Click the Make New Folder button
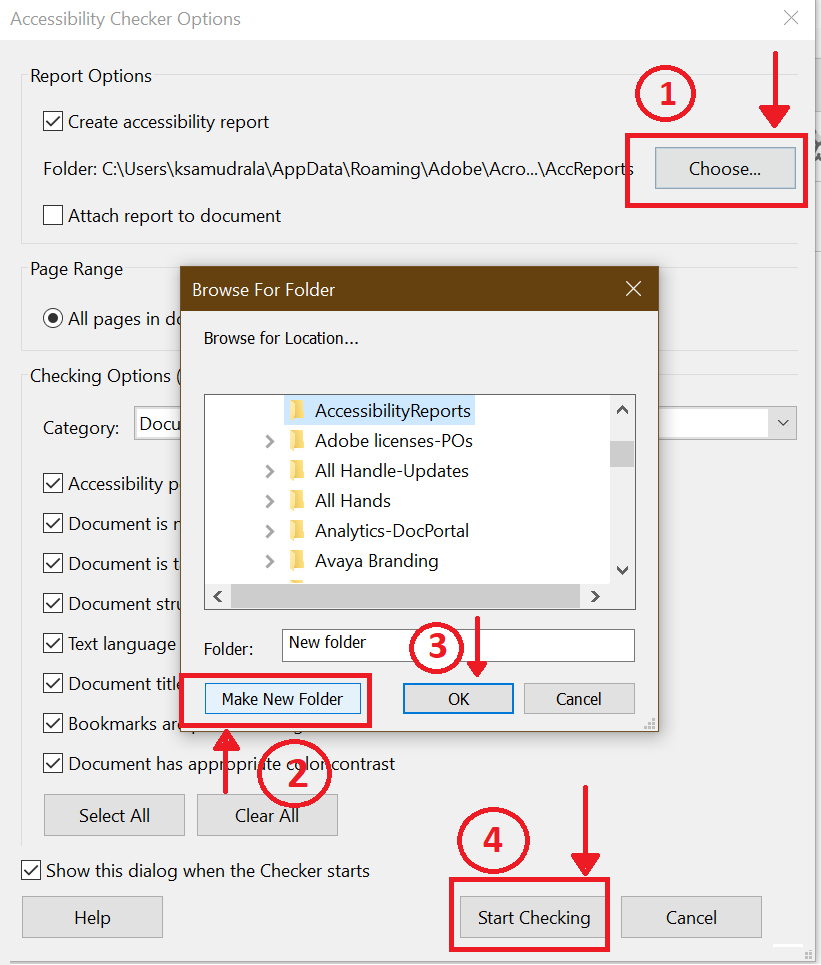The height and width of the screenshot is (965, 821). coord(282,699)
